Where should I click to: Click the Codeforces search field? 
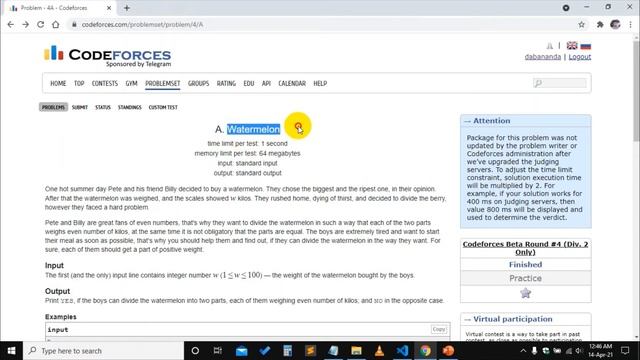[560, 83]
